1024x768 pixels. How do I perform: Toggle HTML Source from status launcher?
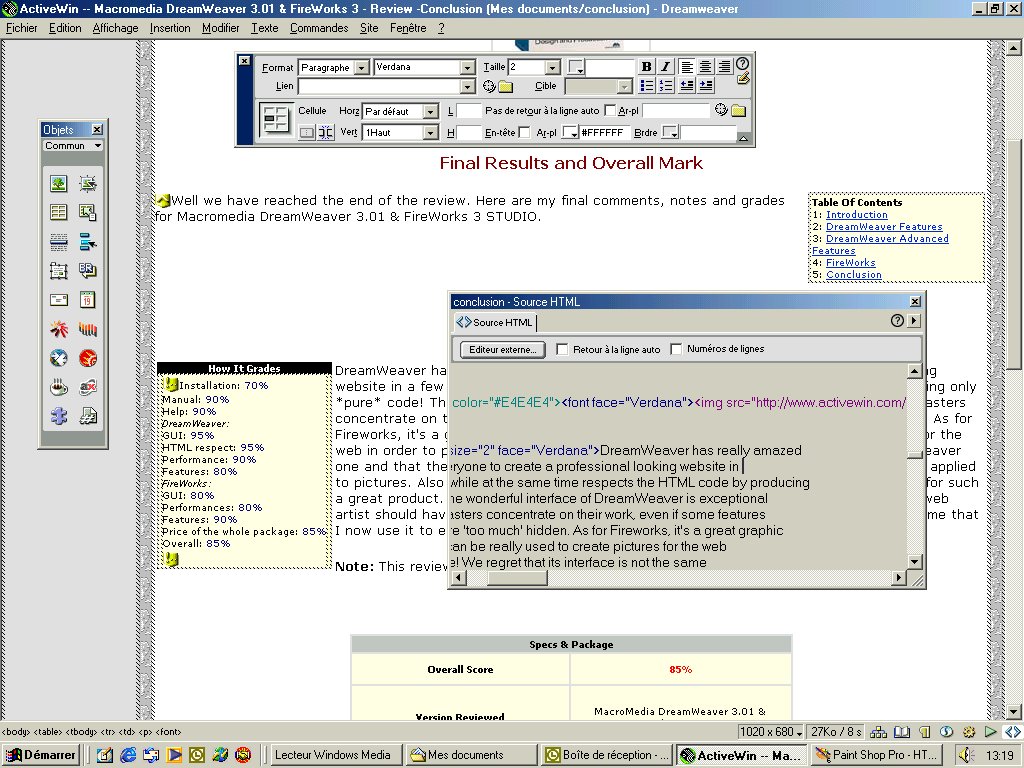(x=1013, y=732)
